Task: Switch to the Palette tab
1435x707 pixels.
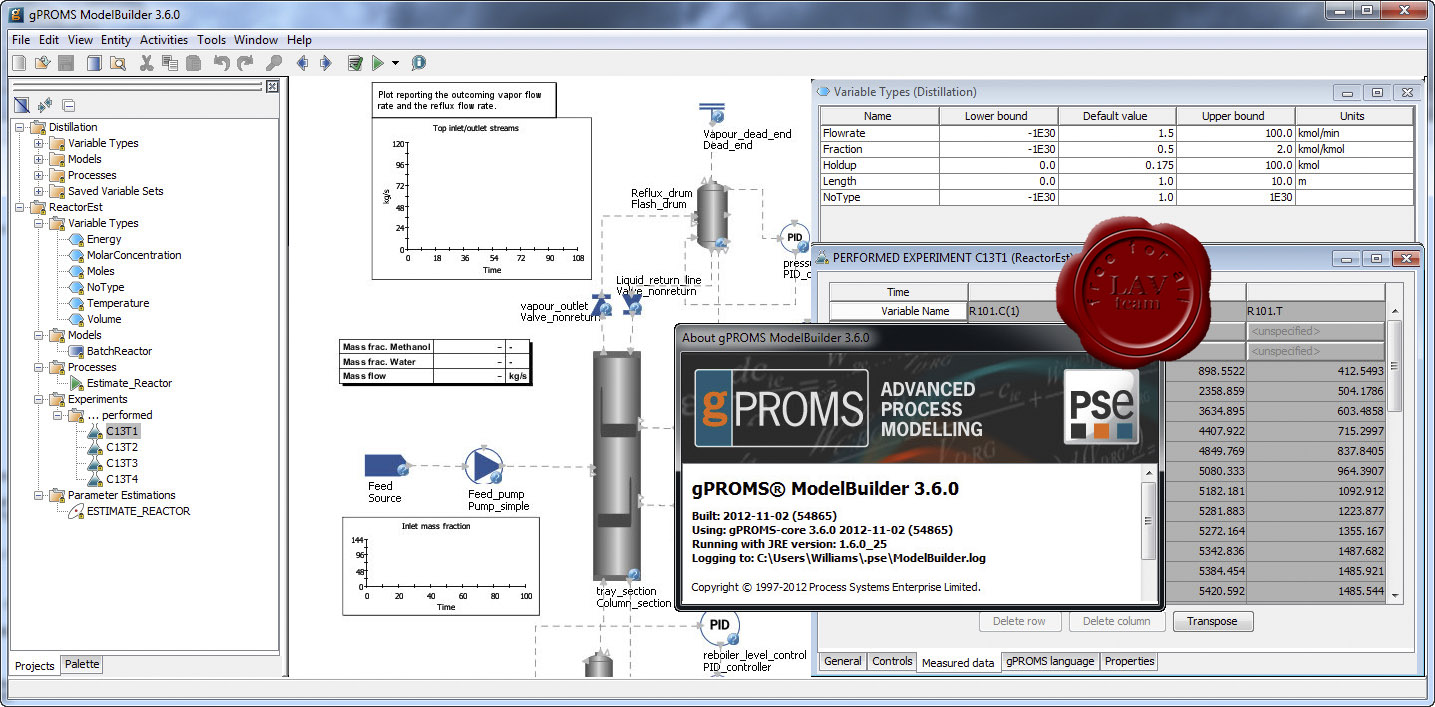Action: (x=82, y=664)
